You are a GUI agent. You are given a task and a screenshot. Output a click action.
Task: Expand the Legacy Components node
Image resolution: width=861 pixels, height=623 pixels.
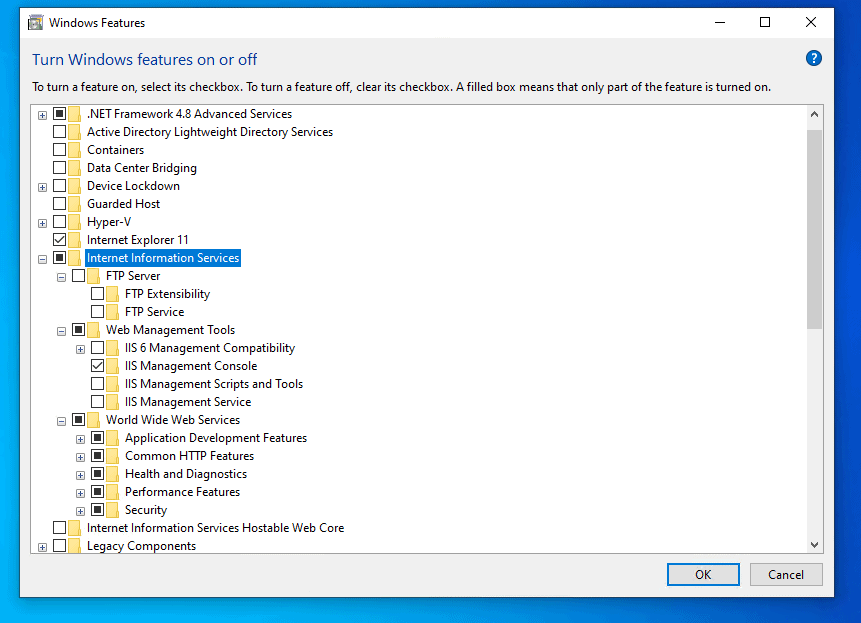click(42, 547)
